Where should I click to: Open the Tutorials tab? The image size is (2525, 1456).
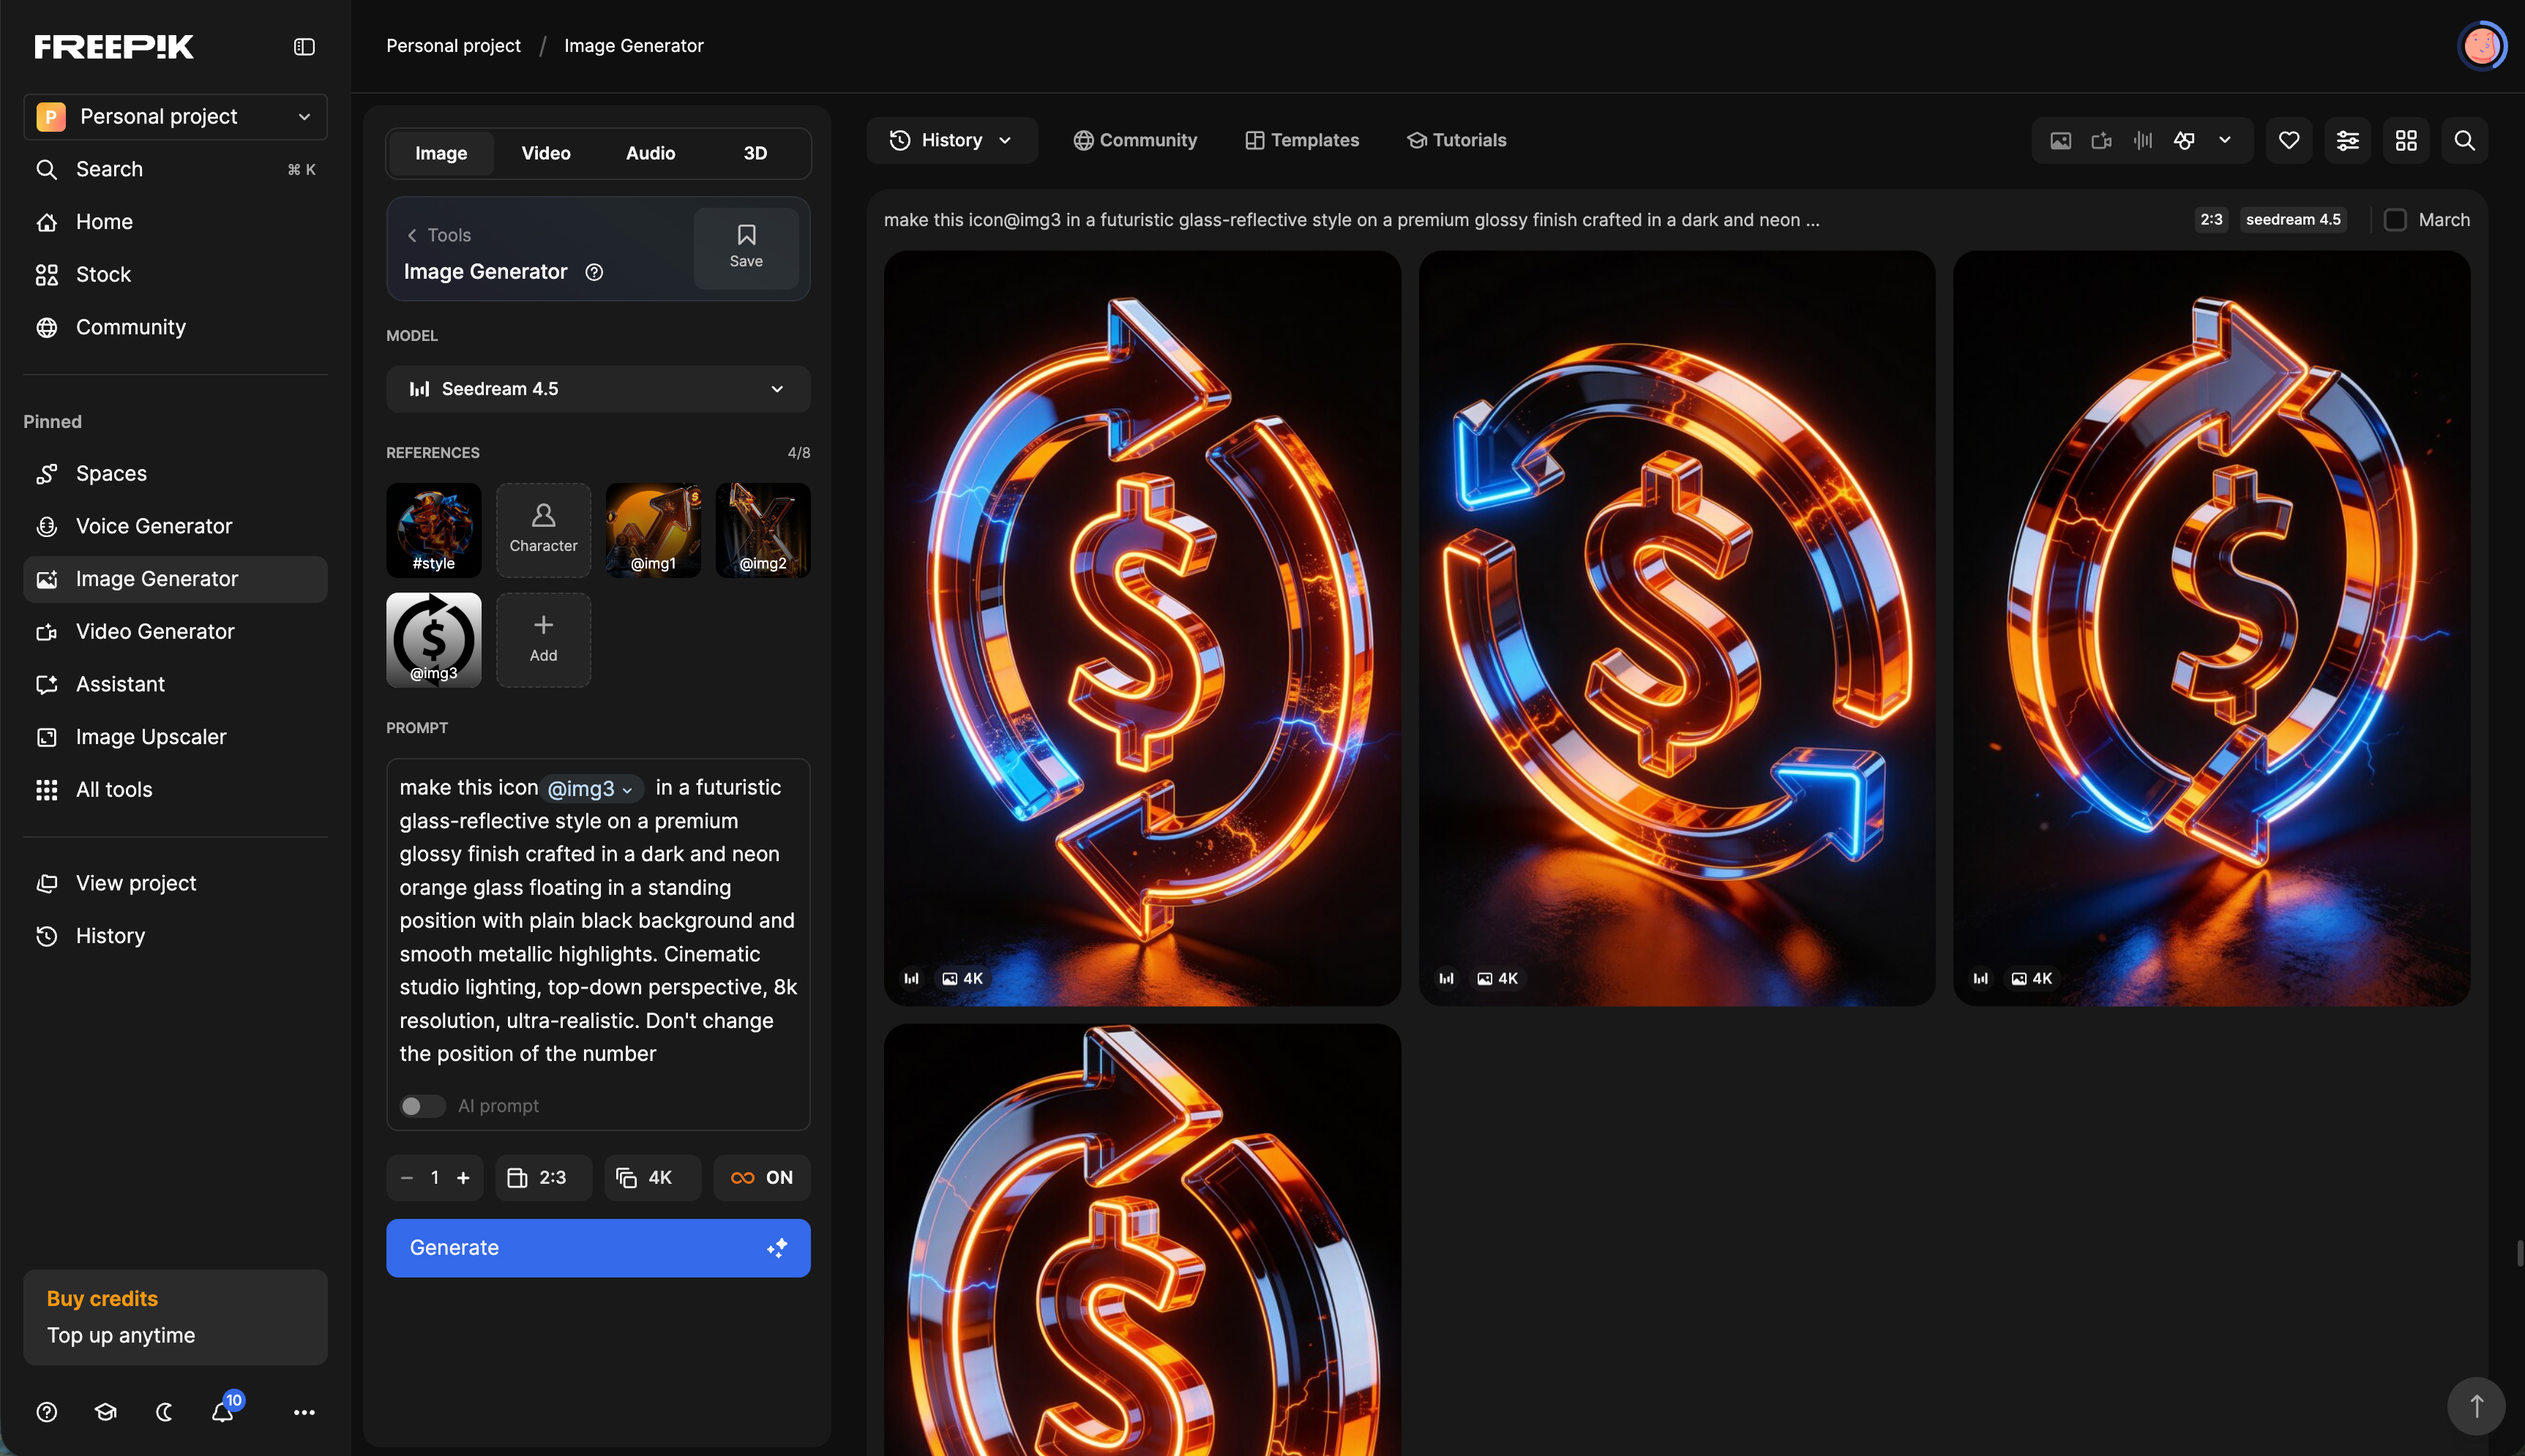click(x=1456, y=140)
